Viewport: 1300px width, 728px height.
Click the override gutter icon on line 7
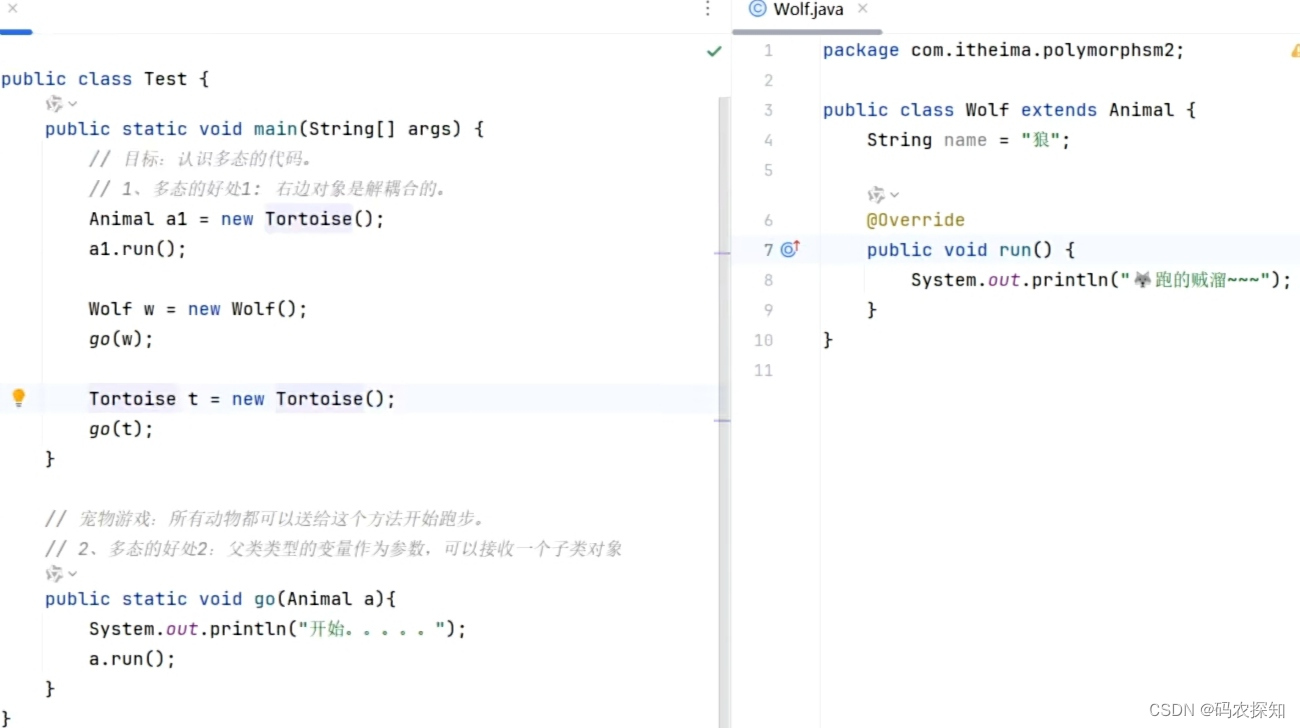[x=790, y=250]
